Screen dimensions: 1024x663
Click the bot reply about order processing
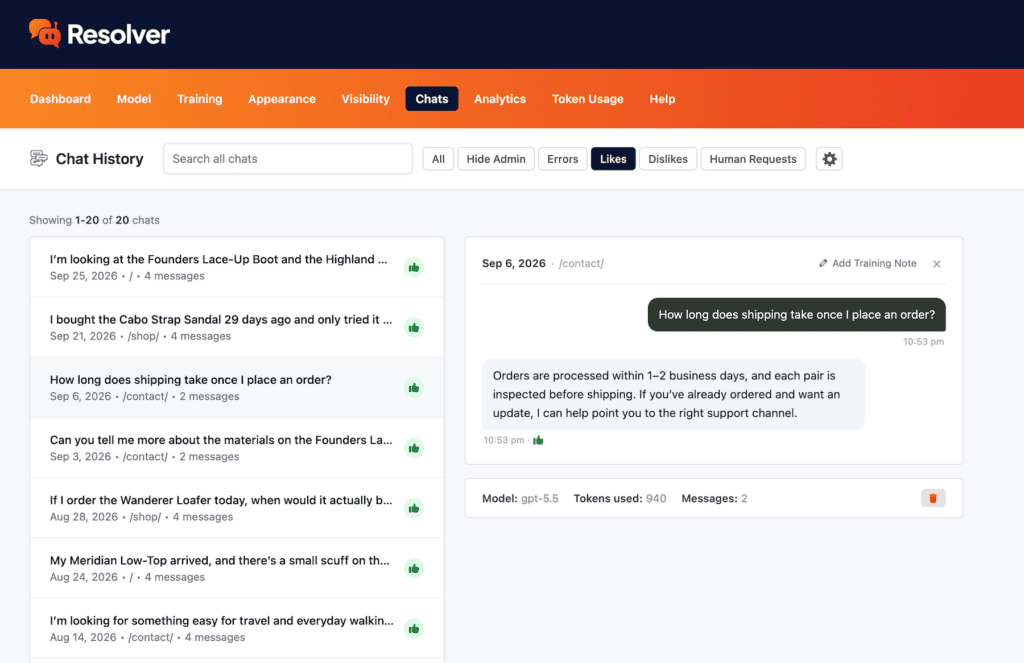click(x=673, y=395)
